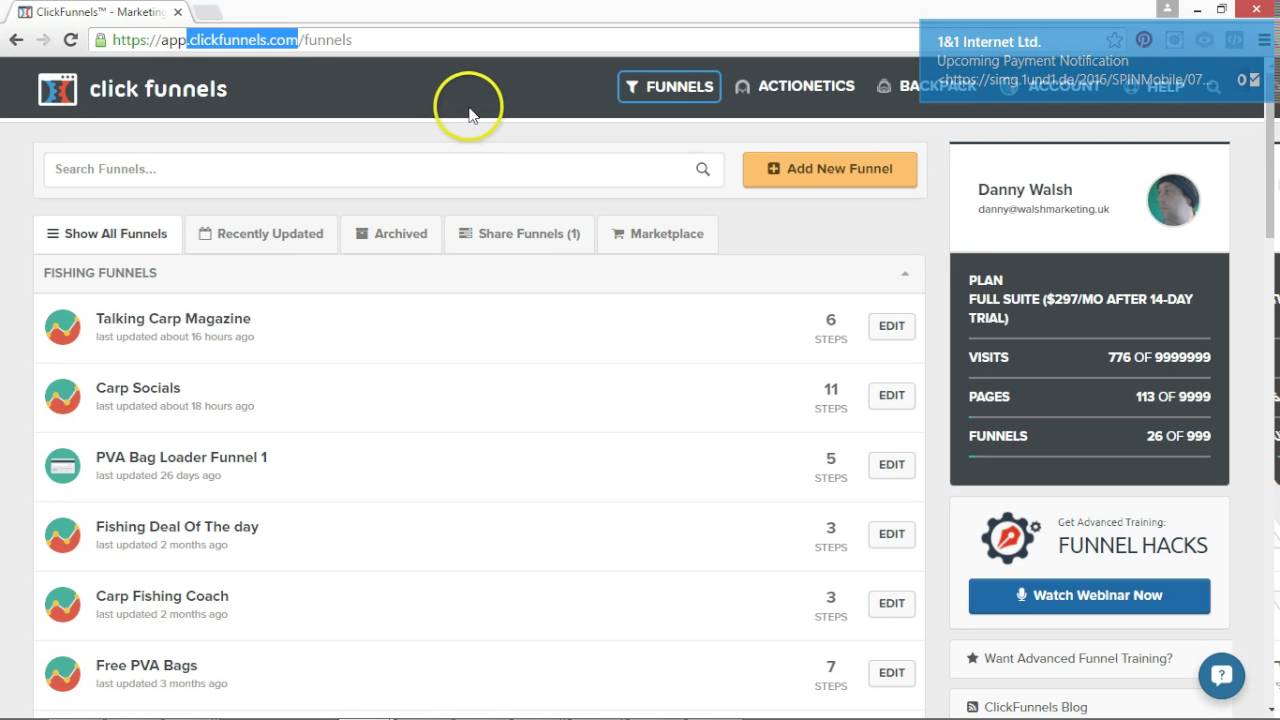Select the Show All Funnels tab

pyautogui.click(x=107, y=234)
